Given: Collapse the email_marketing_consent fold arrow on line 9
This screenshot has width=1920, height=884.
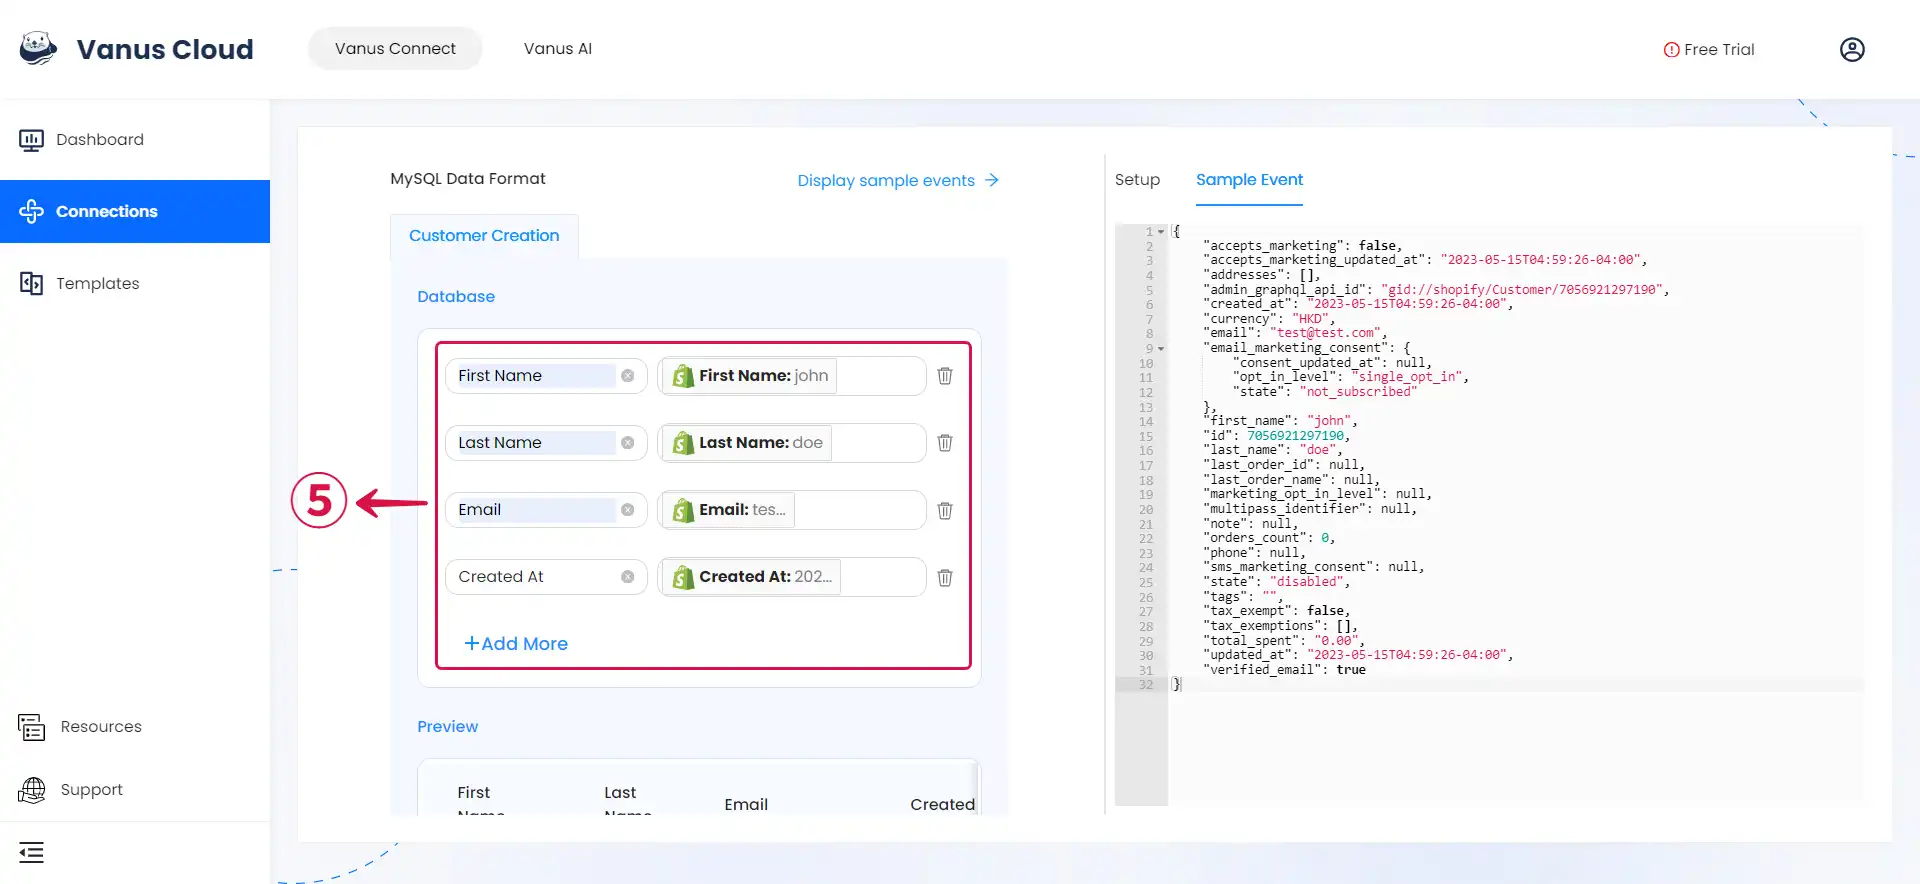Looking at the screenshot, I should [1161, 349].
